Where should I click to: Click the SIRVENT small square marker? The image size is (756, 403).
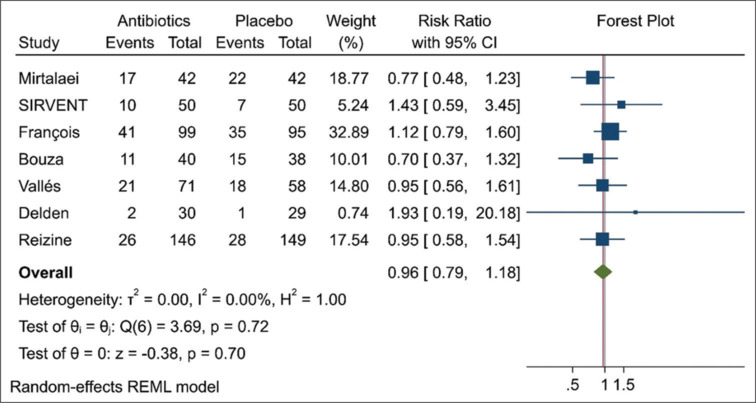coord(621,104)
